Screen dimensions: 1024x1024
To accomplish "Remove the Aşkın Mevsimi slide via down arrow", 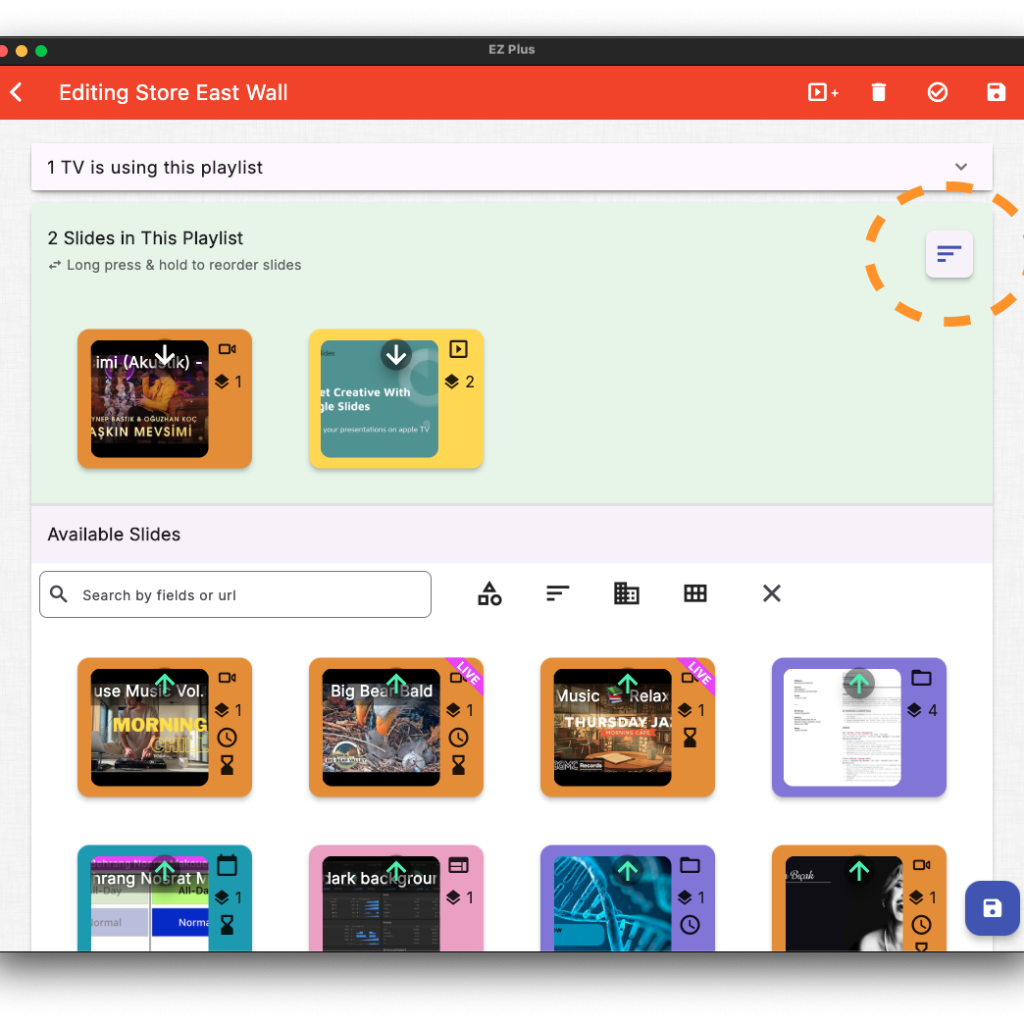I will point(165,355).
